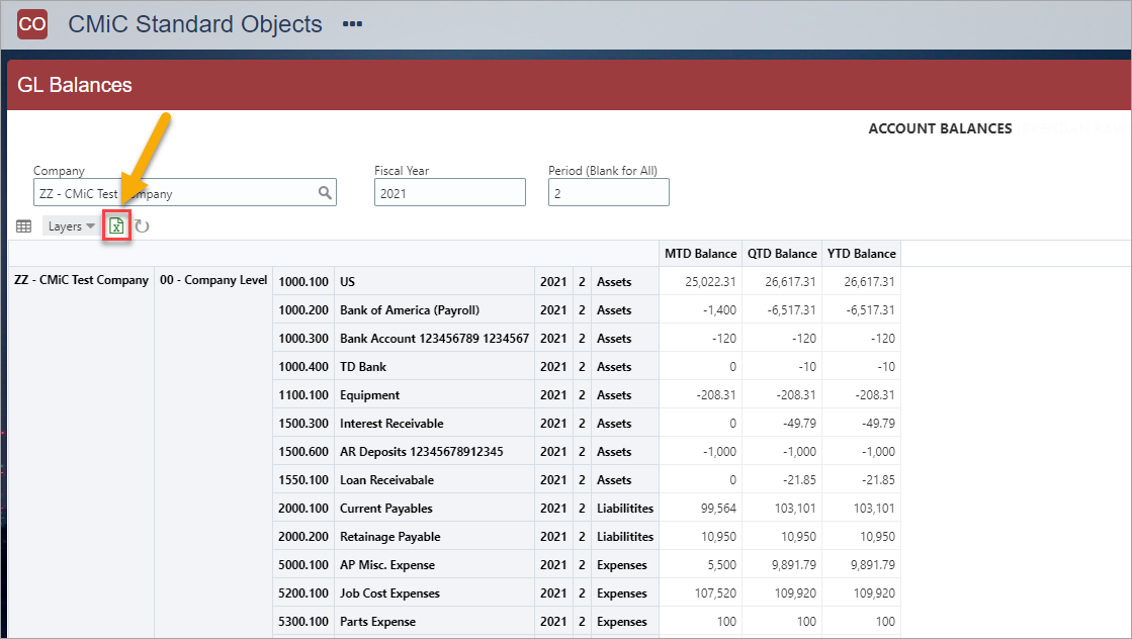Sort by QTD Balance column header
Image resolution: width=1132 pixels, height=639 pixels.
pos(782,253)
